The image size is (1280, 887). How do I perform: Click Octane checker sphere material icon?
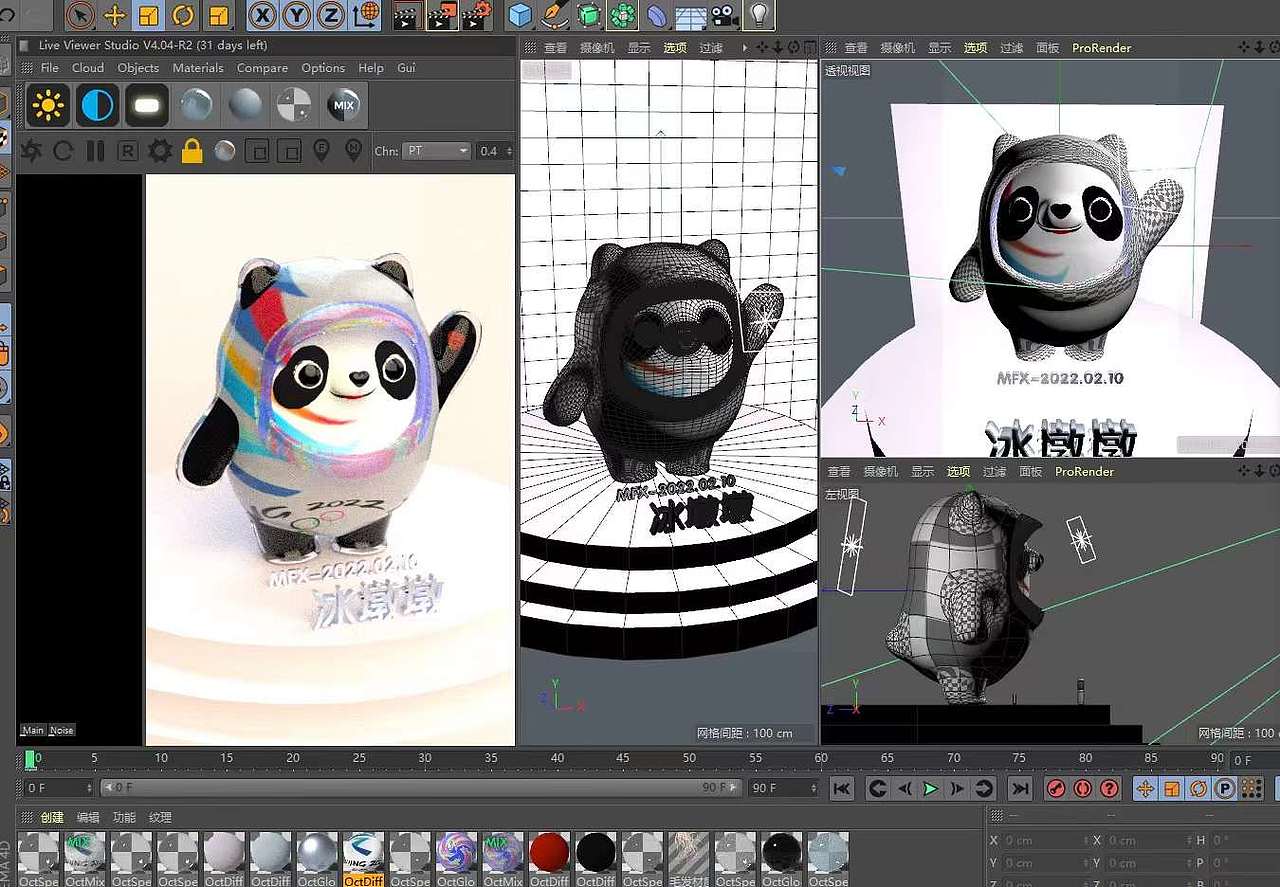point(294,105)
